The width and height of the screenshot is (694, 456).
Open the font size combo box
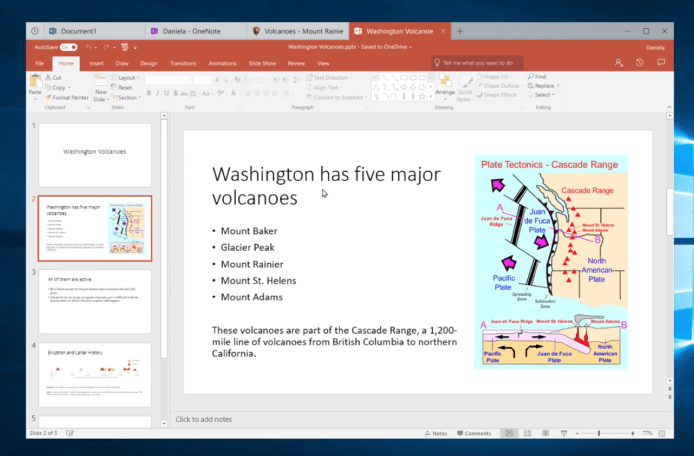203,80
